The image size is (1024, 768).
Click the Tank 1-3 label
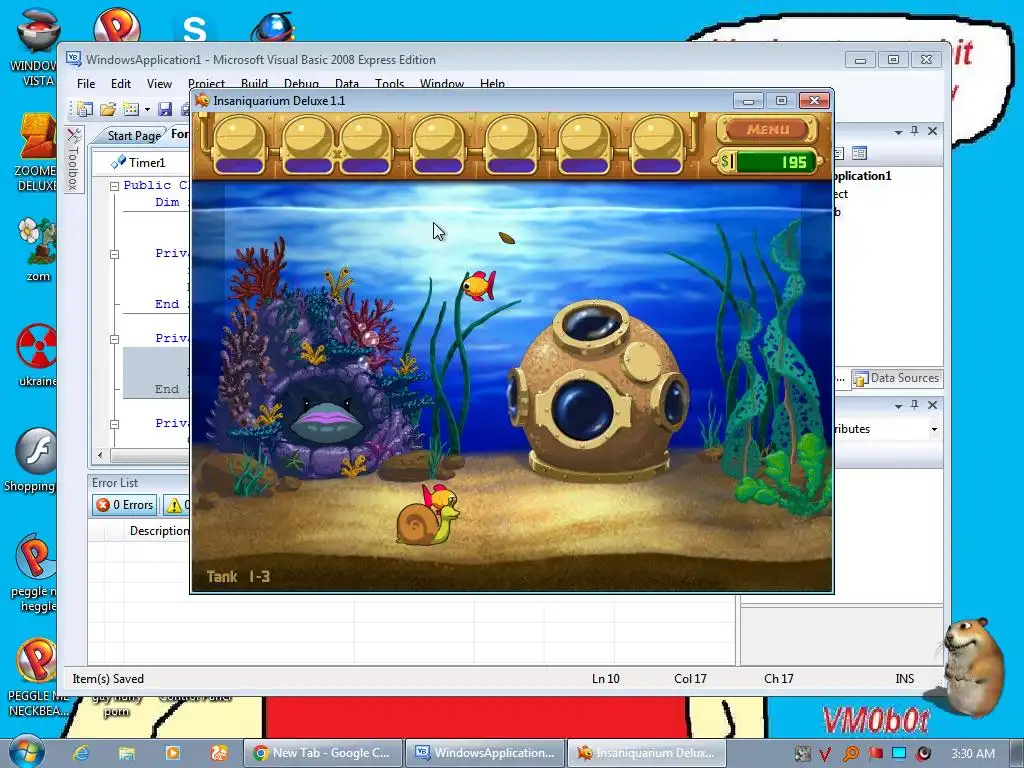pyautogui.click(x=238, y=577)
